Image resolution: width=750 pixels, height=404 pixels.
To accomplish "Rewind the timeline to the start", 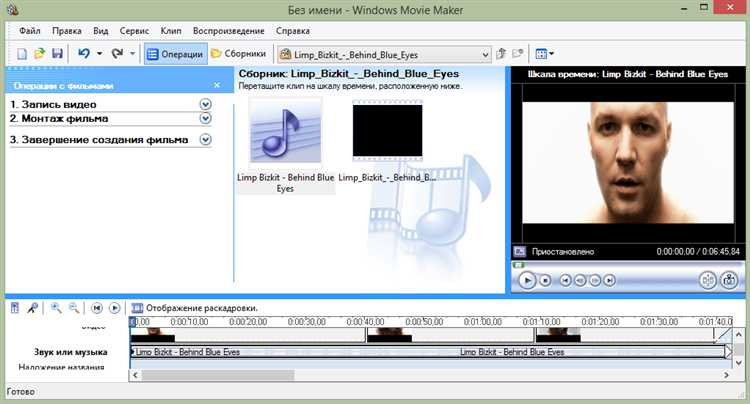I will coord(97,308).
